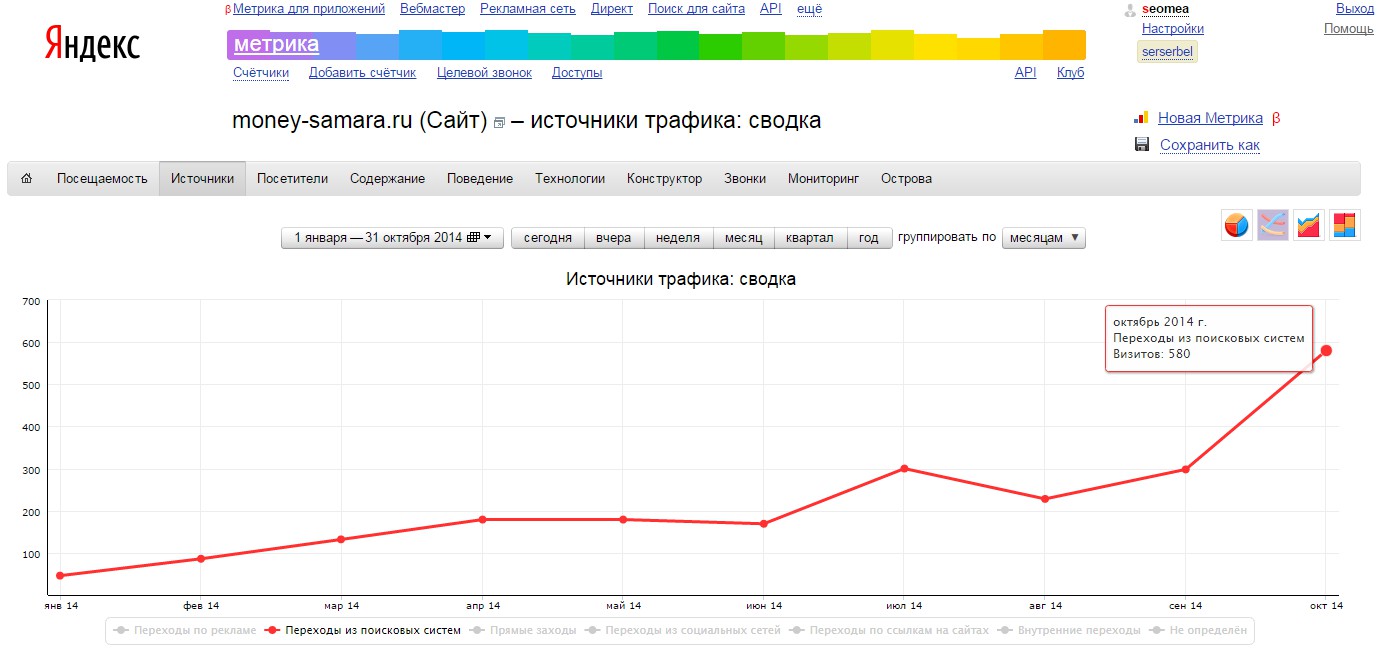The image size is (1381, 654).
Task: Click the Выход logout link
Action: coord(1354,9)
